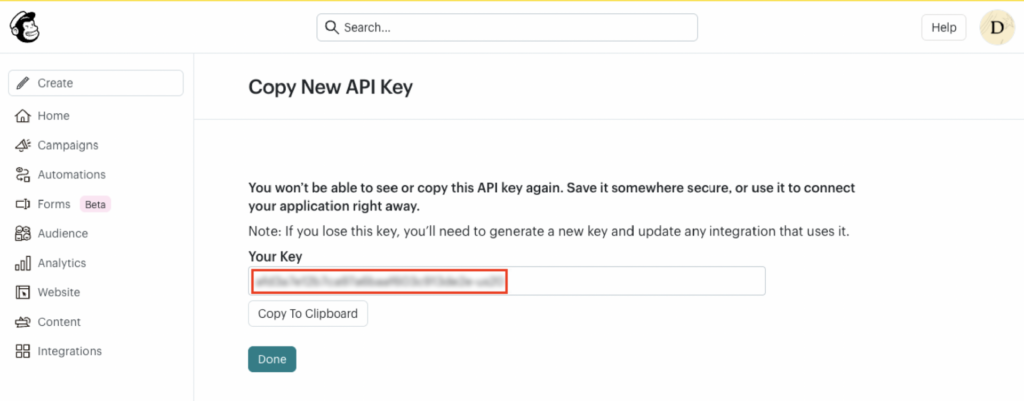
Task: Click the Mailchimp logo icon
Action: (23, 27)
